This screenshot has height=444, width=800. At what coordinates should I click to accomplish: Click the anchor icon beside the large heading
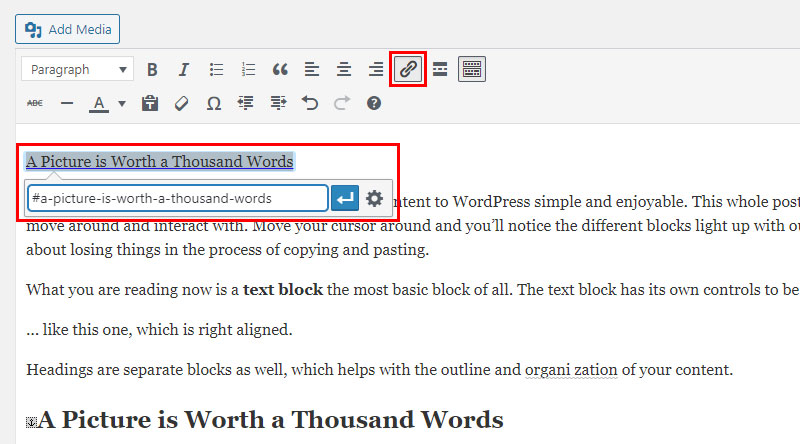pyautogui.click(x=31, y=422)
